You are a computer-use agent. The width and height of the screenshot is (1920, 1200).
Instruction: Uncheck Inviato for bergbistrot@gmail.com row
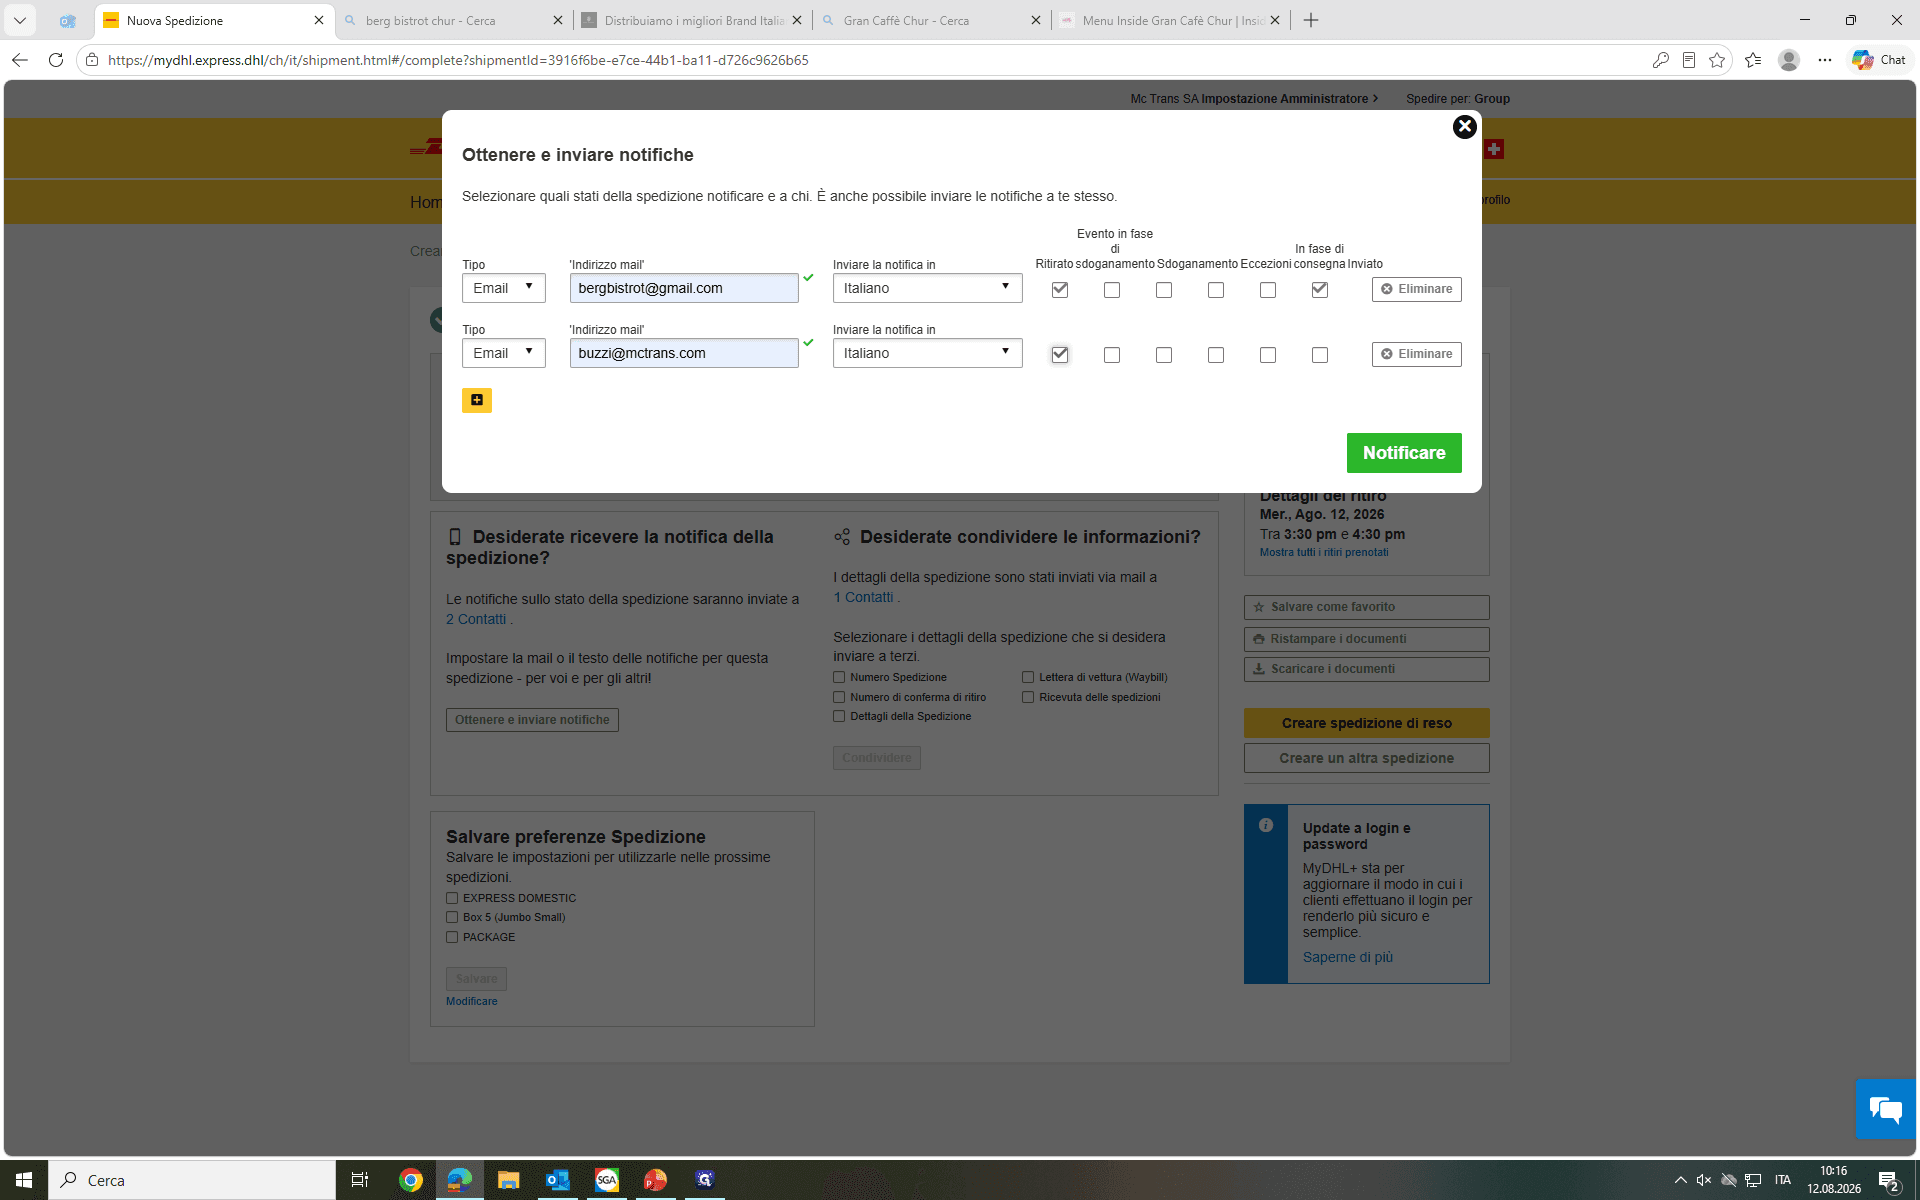pos(1320,290)
